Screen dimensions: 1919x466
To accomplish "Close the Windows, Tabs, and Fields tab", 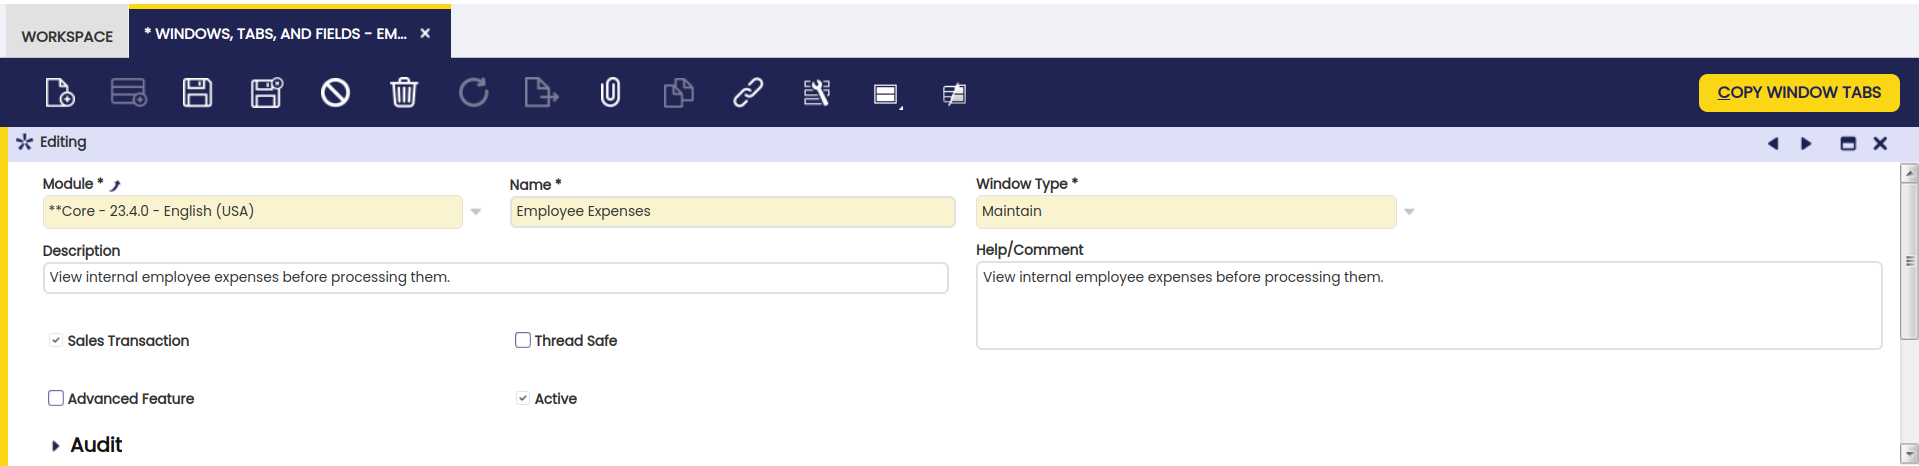I will click(425, 33).
